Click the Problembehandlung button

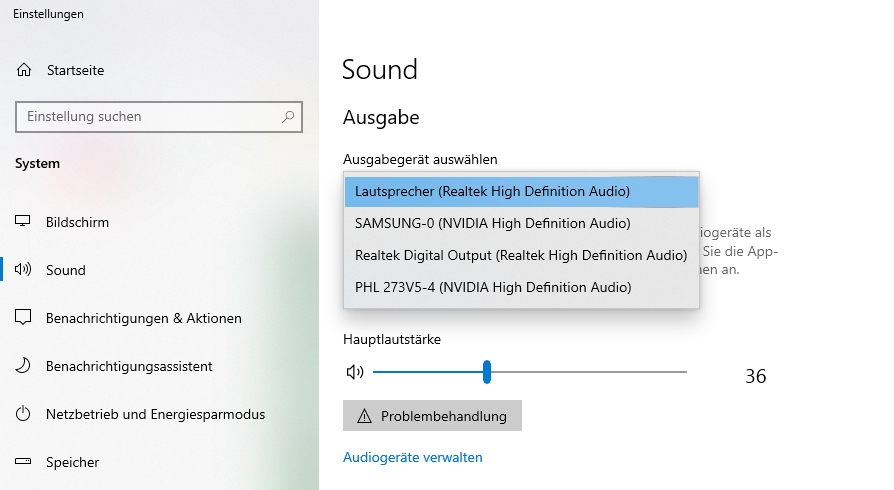[x=432, y=416]
